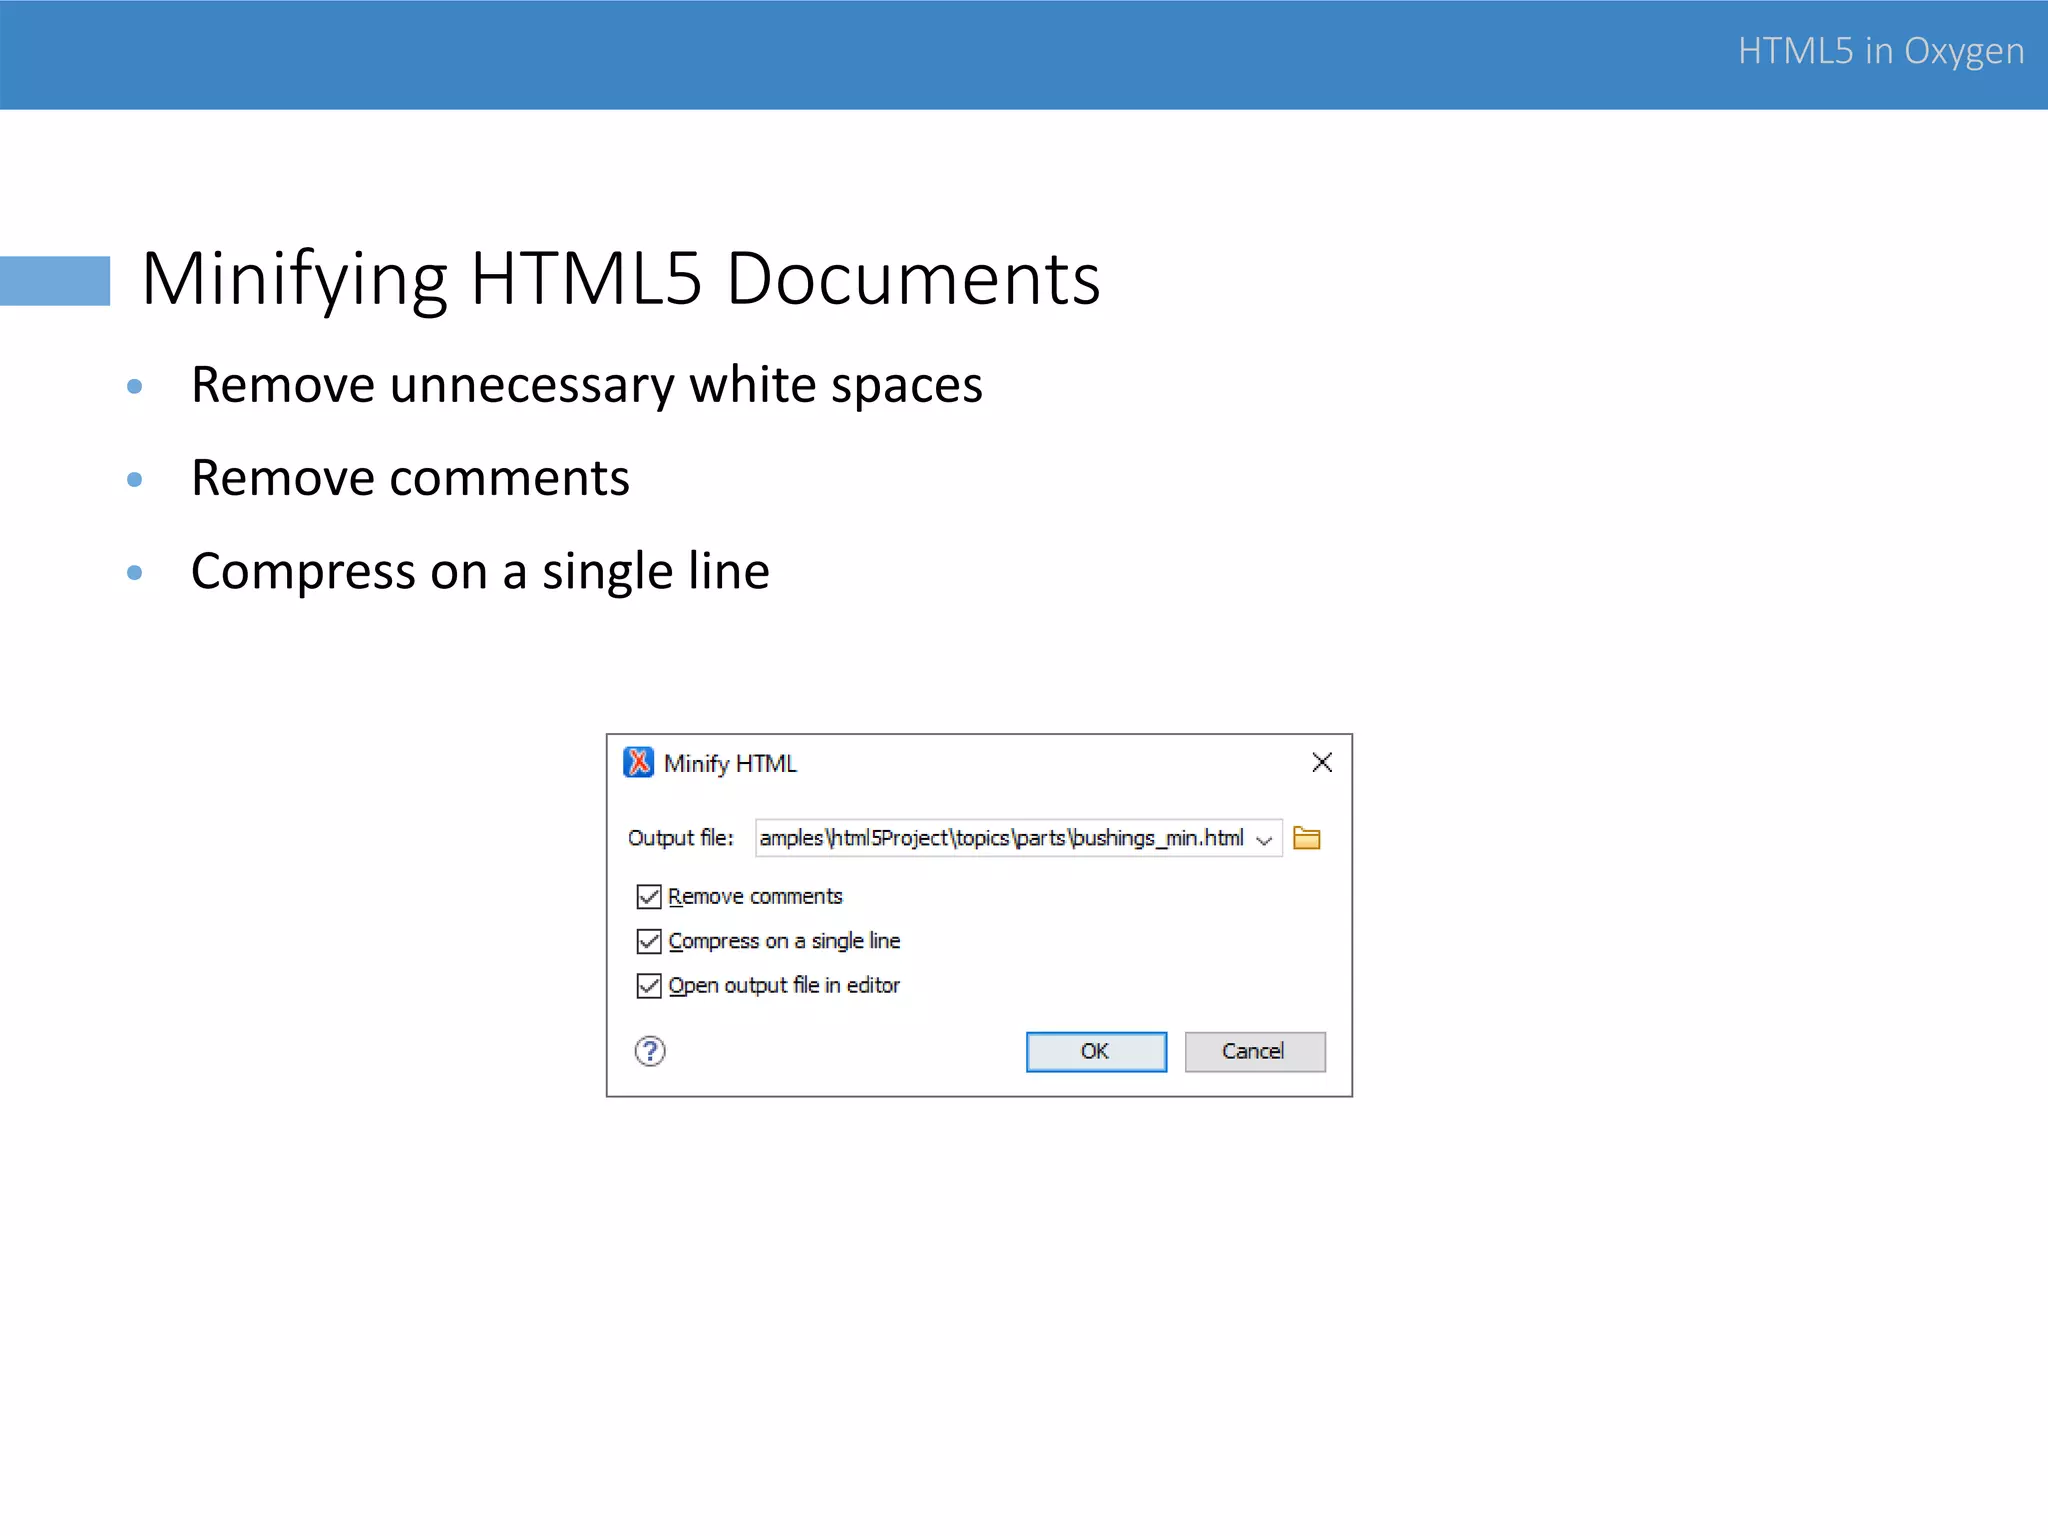2048x1536 pixels.
Task: Click the Minify HTML dialog title text
Action: 730,764
